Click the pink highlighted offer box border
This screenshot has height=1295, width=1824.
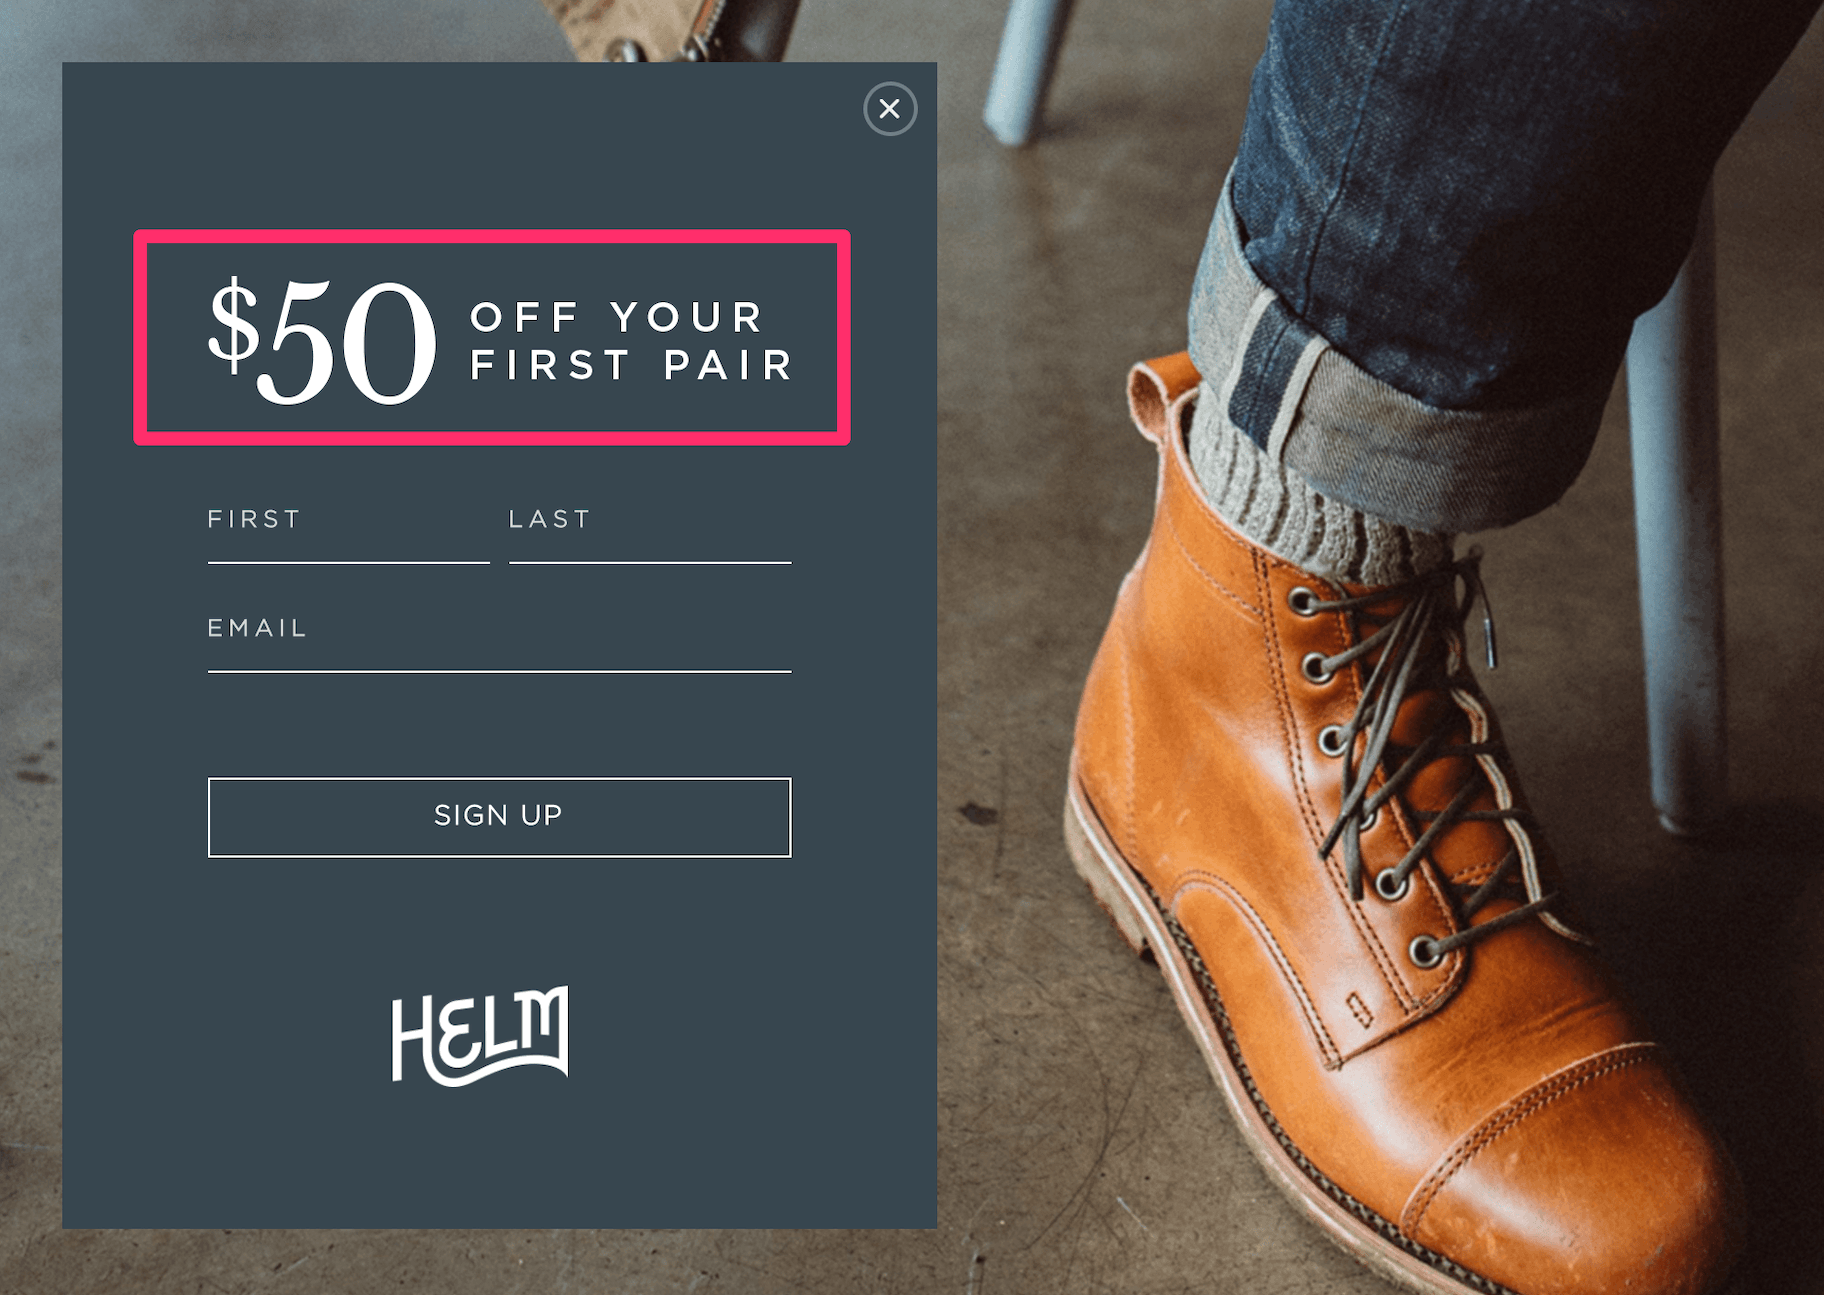[x=492, y=237]
